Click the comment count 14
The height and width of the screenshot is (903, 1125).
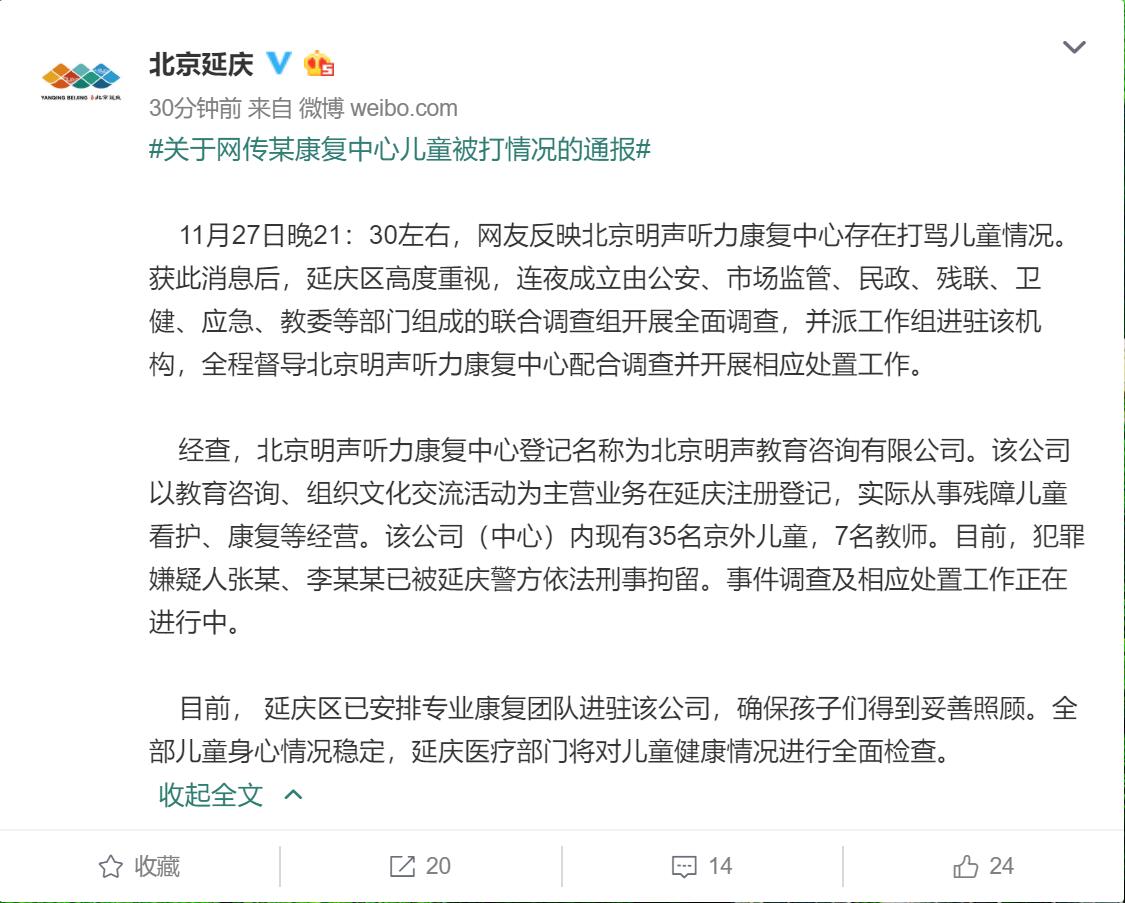point(720,866)
